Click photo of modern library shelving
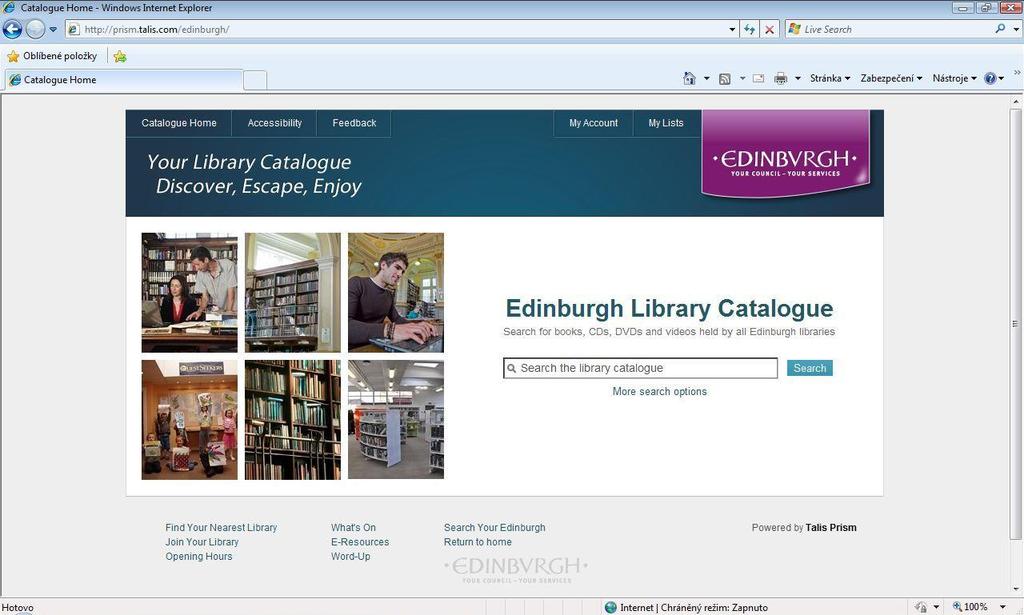The height and width of the screenshot is (615, 1024). point(396,420)
